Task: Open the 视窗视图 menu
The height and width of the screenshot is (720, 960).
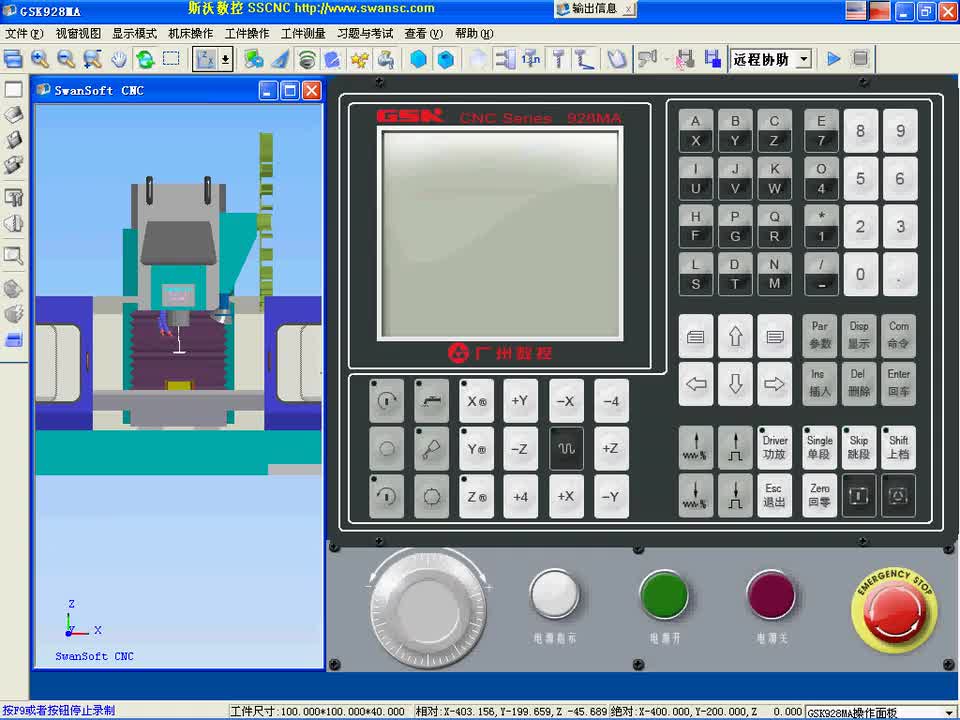Action: 78,33
